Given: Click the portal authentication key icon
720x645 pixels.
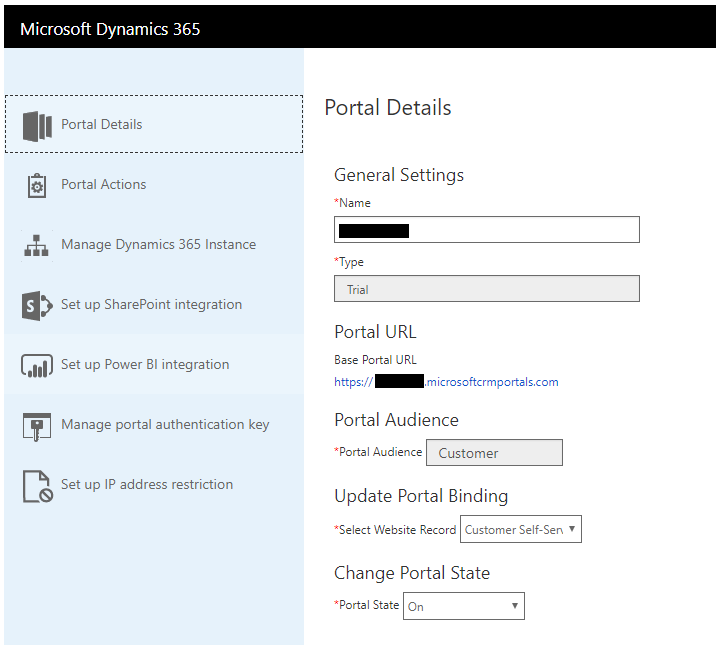Looking at the screenshot, I should click(x=37, y=426).
